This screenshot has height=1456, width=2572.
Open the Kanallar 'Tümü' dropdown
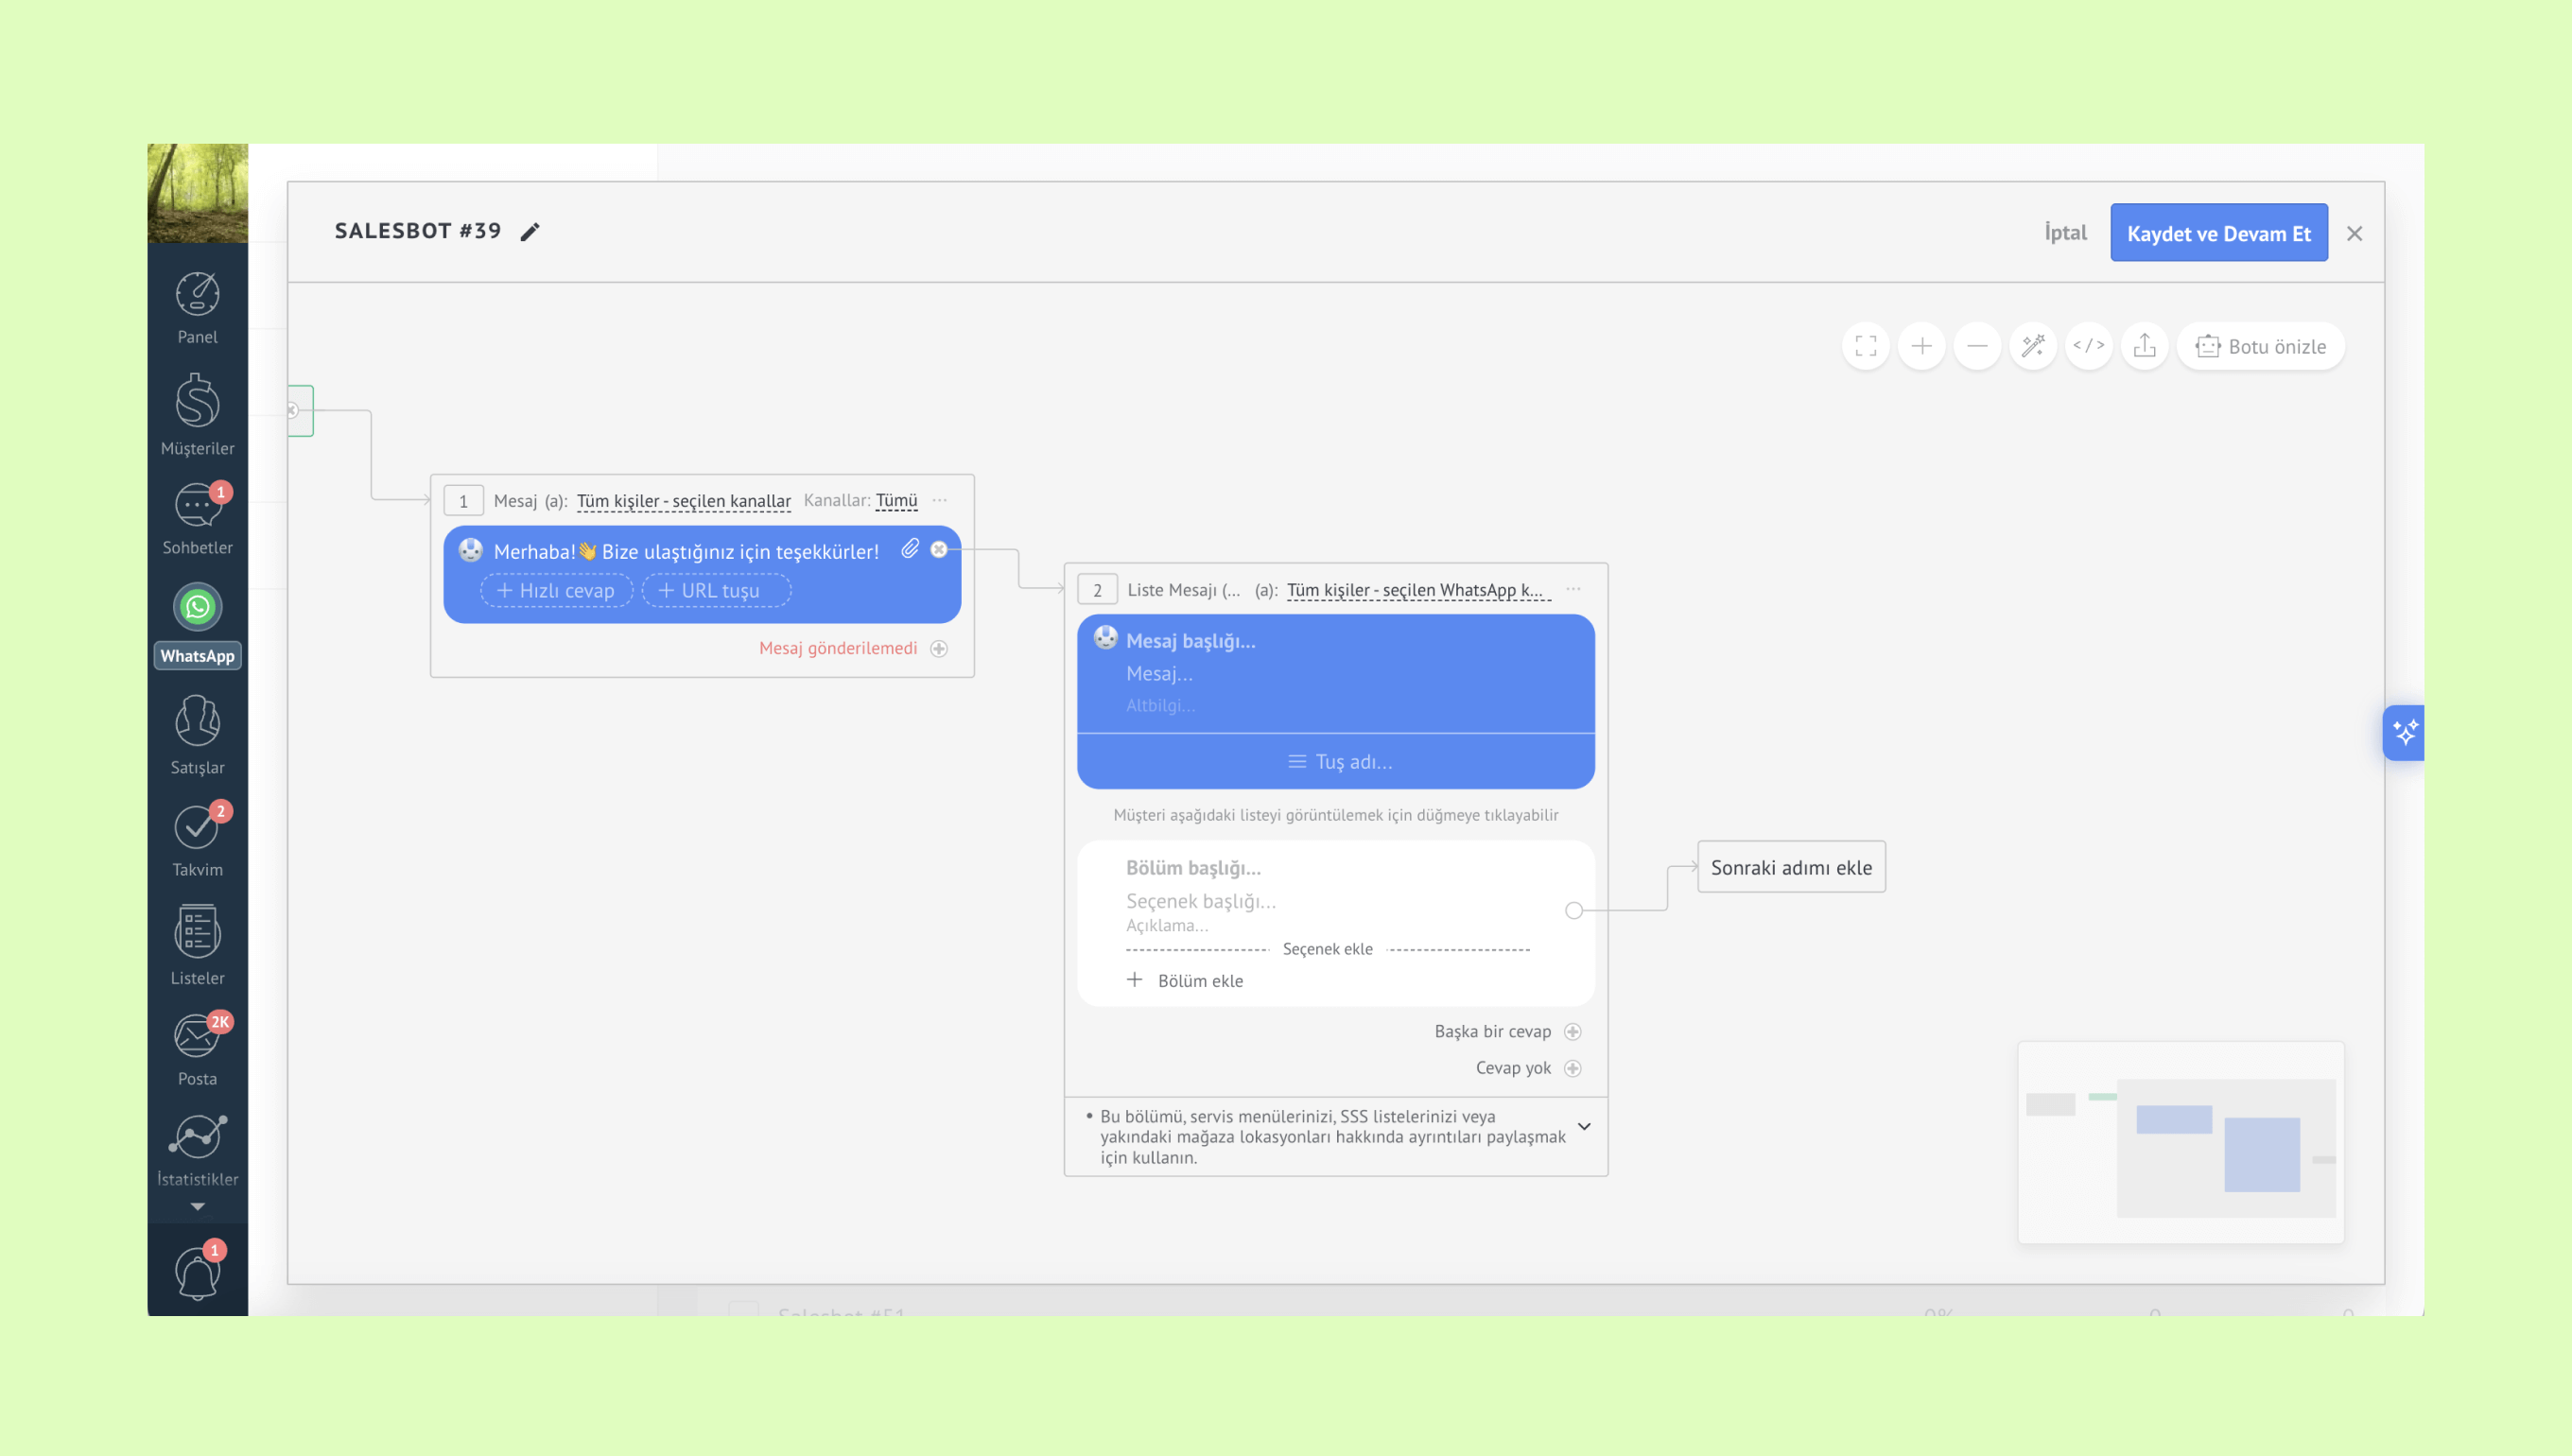pos(896,500)
